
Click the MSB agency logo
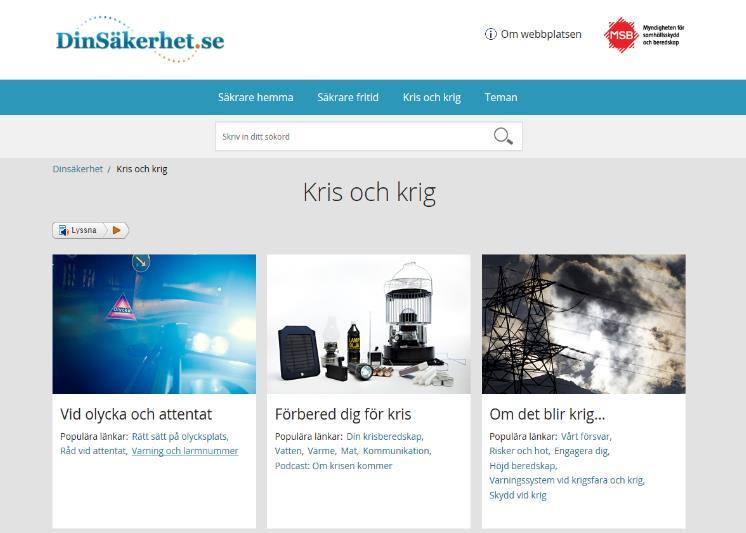click(644, 35)
